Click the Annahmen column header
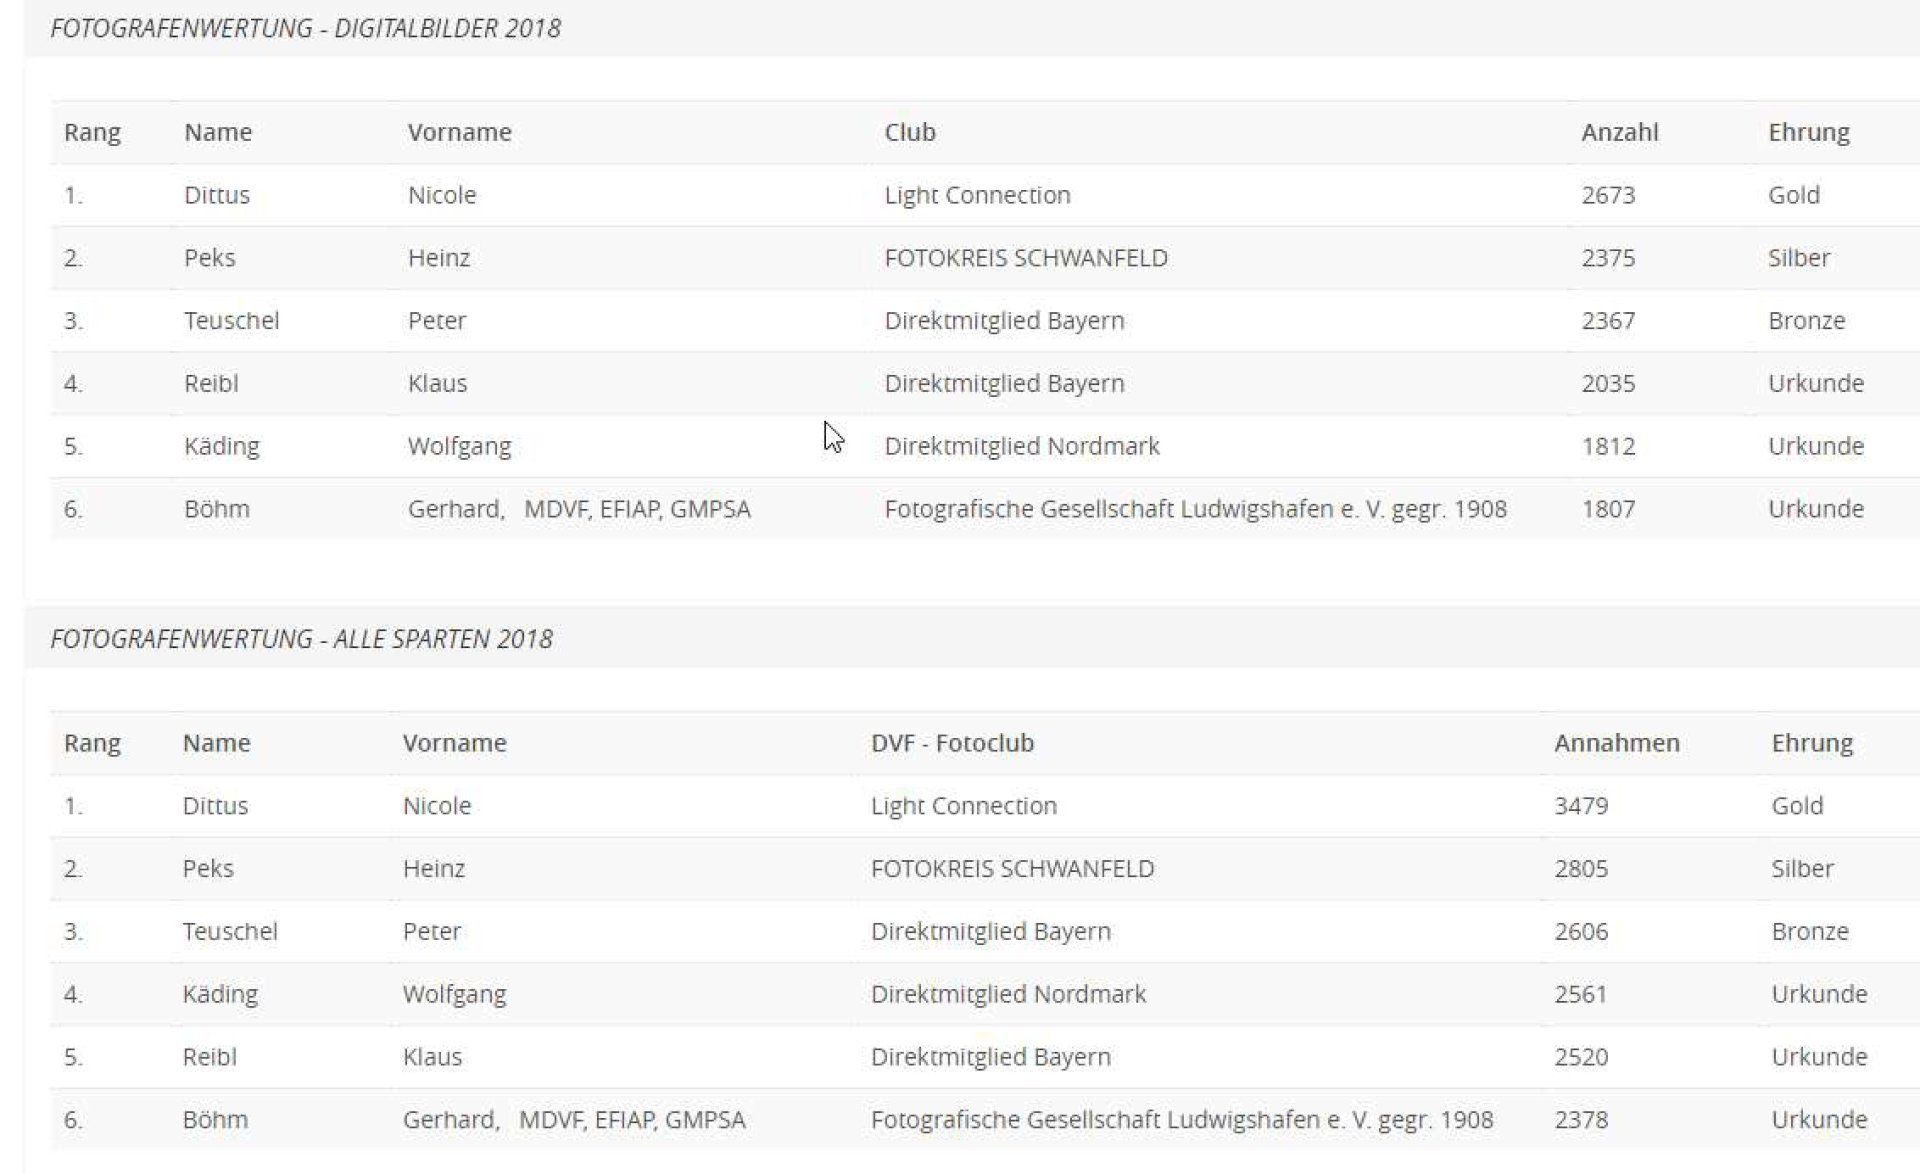 [x=1616, y=743]
